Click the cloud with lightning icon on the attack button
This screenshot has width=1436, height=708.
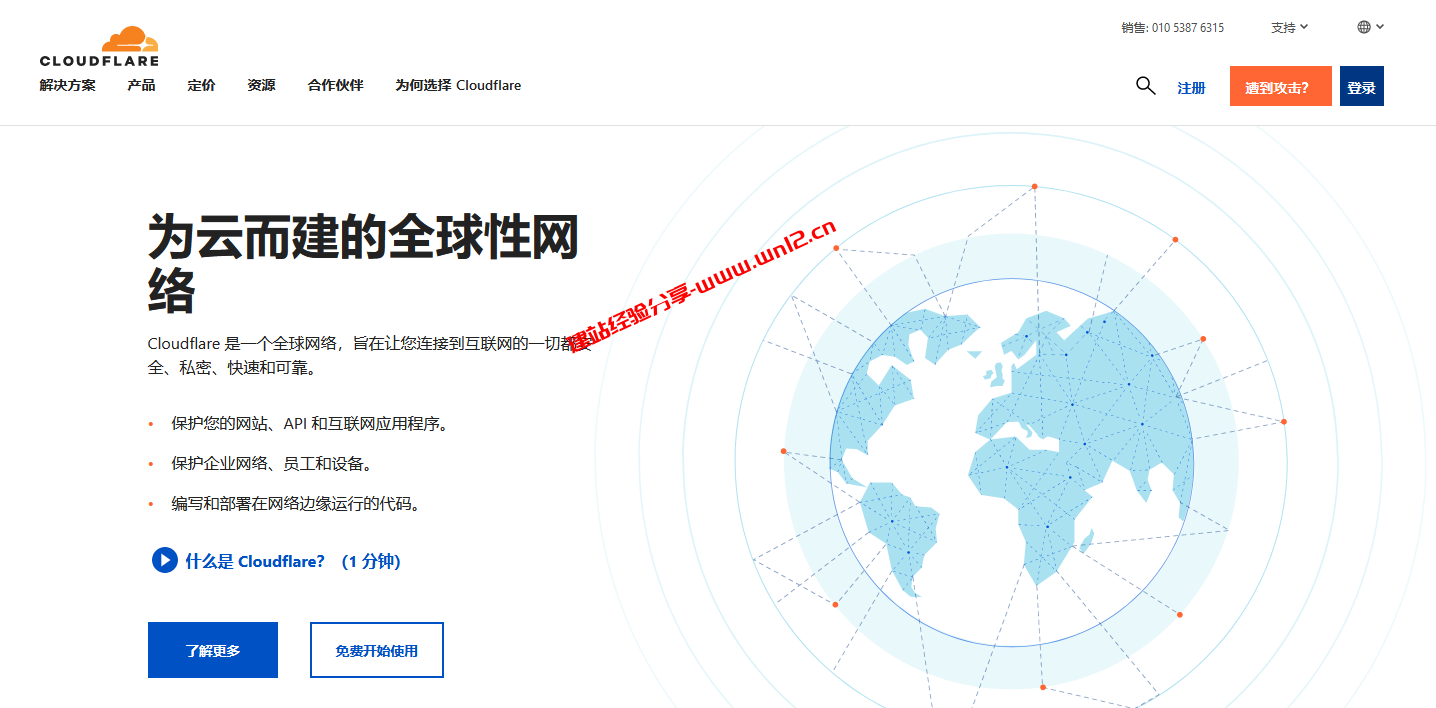1280,86
